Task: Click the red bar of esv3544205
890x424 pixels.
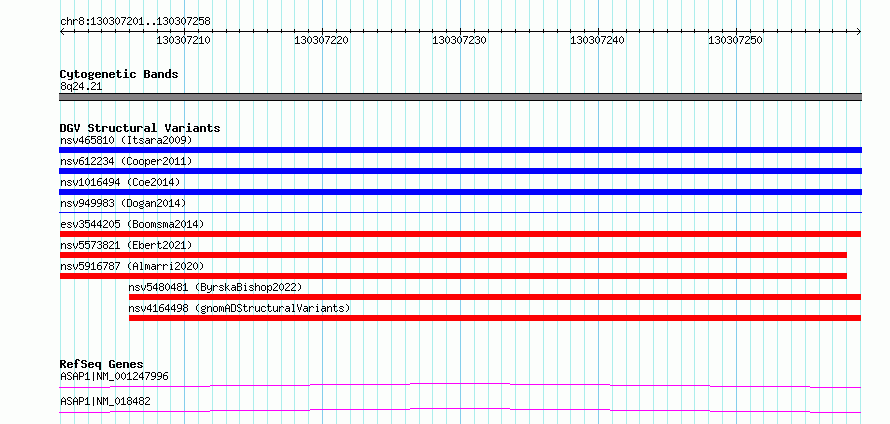Action: (460, 234)
